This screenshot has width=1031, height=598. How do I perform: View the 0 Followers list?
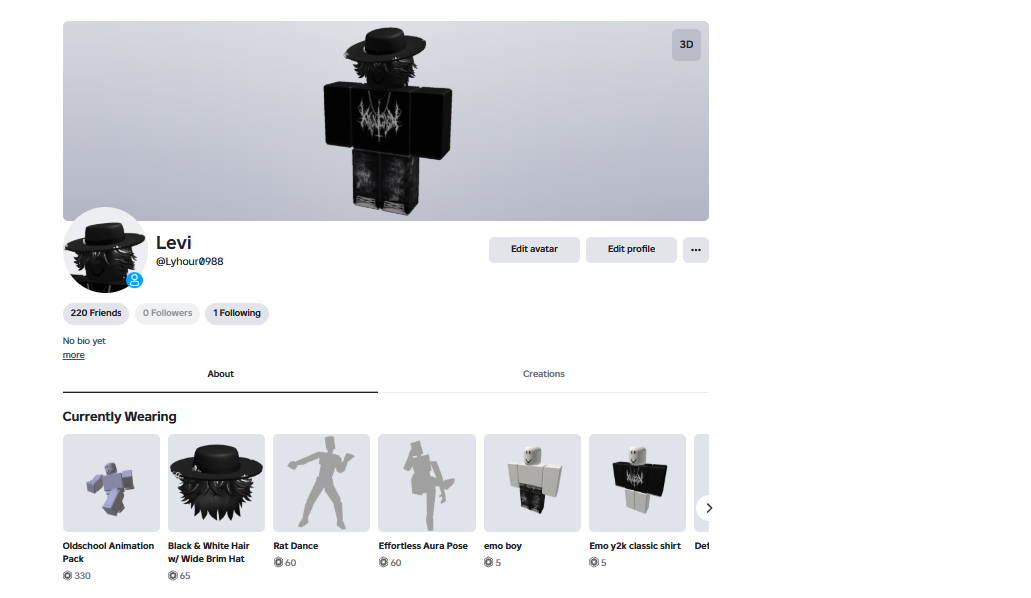point(168,313)
